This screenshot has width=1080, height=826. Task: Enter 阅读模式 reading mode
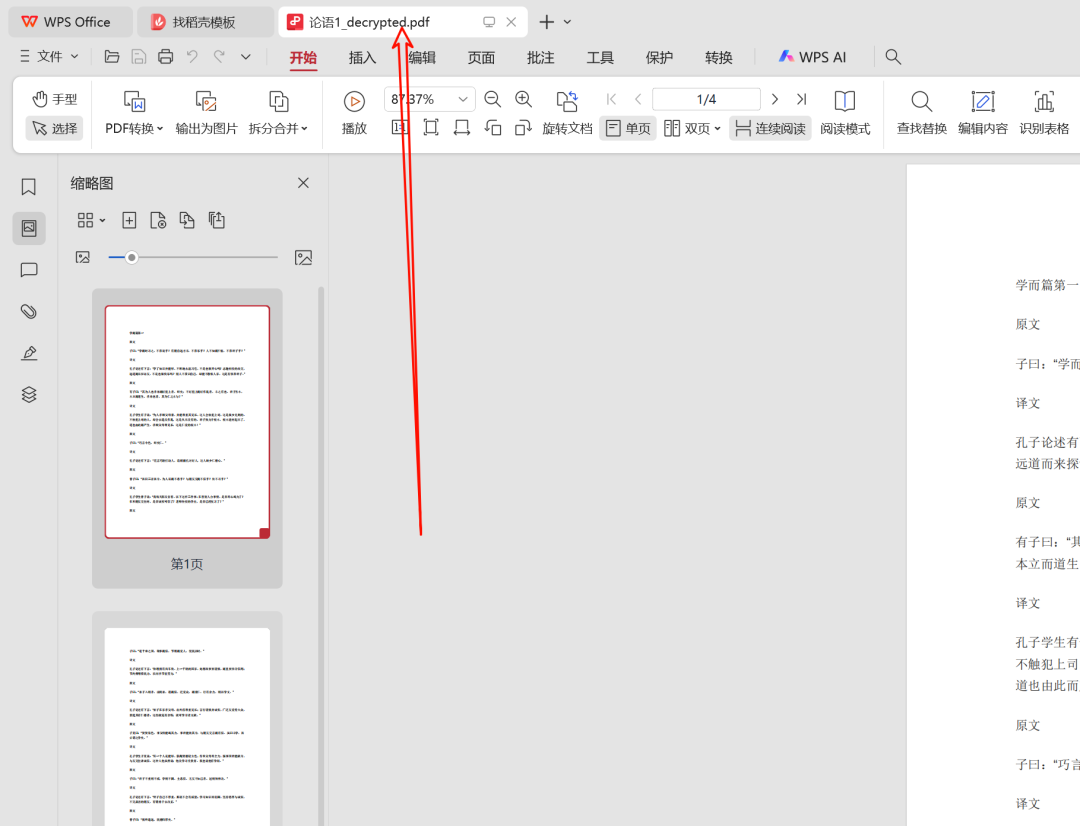pos(845,113)
